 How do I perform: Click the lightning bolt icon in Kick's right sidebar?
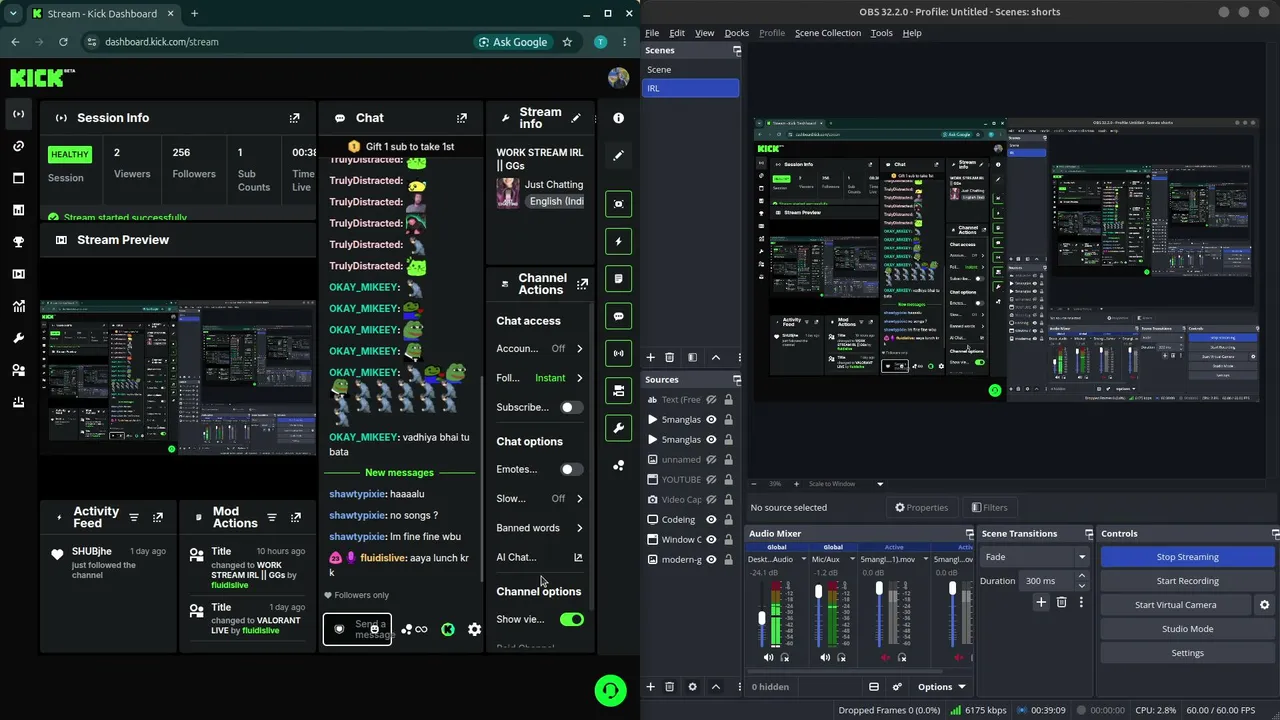pyautogui.click(x=618, y=241)
